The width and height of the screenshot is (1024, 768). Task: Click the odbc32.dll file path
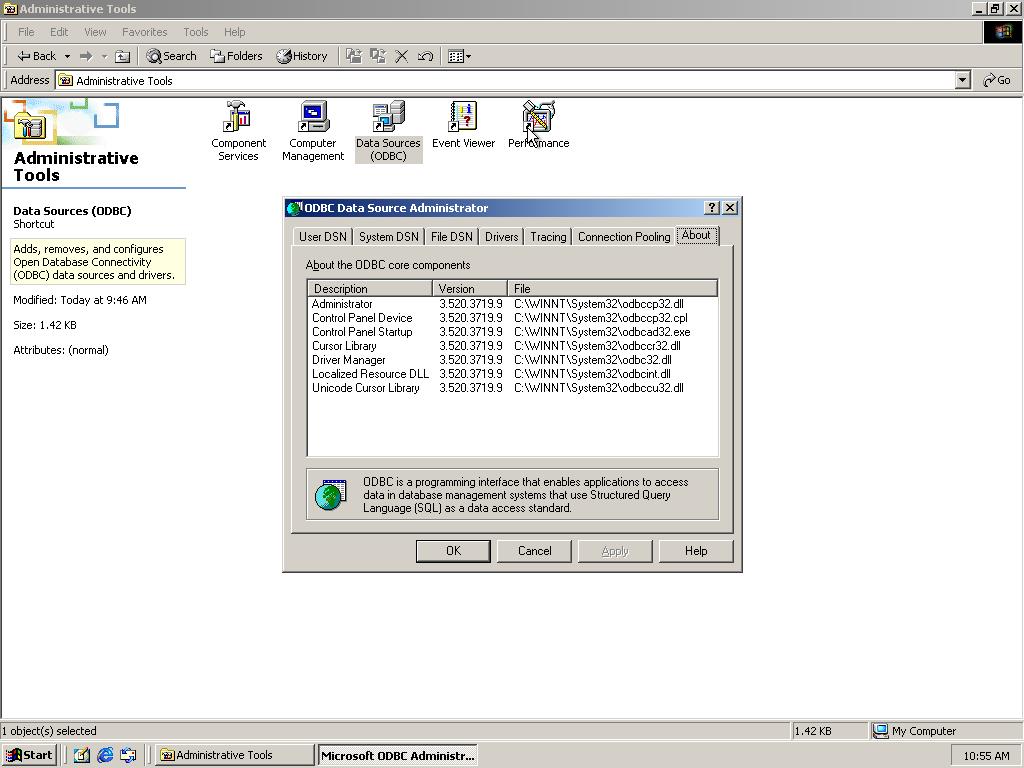[x=593, y=360]
